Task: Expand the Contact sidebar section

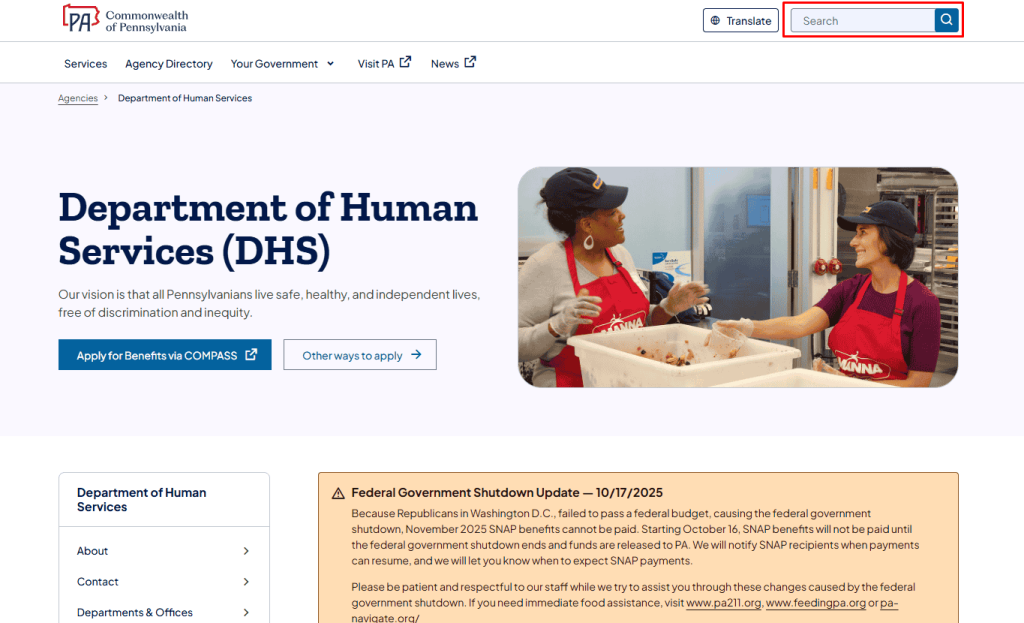Action: tap(246, 582)
